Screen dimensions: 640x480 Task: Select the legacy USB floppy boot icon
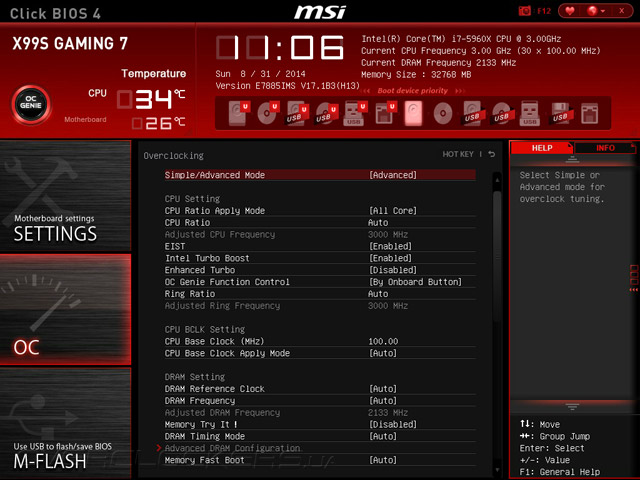point(560,114)
